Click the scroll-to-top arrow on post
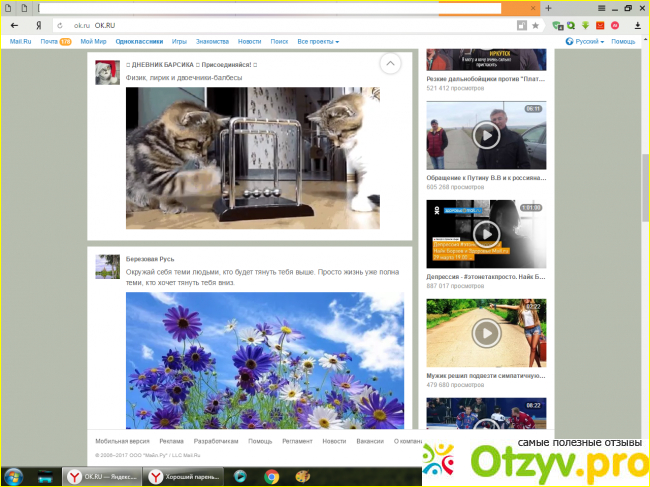The image size is (650, 487). [390, 64]
